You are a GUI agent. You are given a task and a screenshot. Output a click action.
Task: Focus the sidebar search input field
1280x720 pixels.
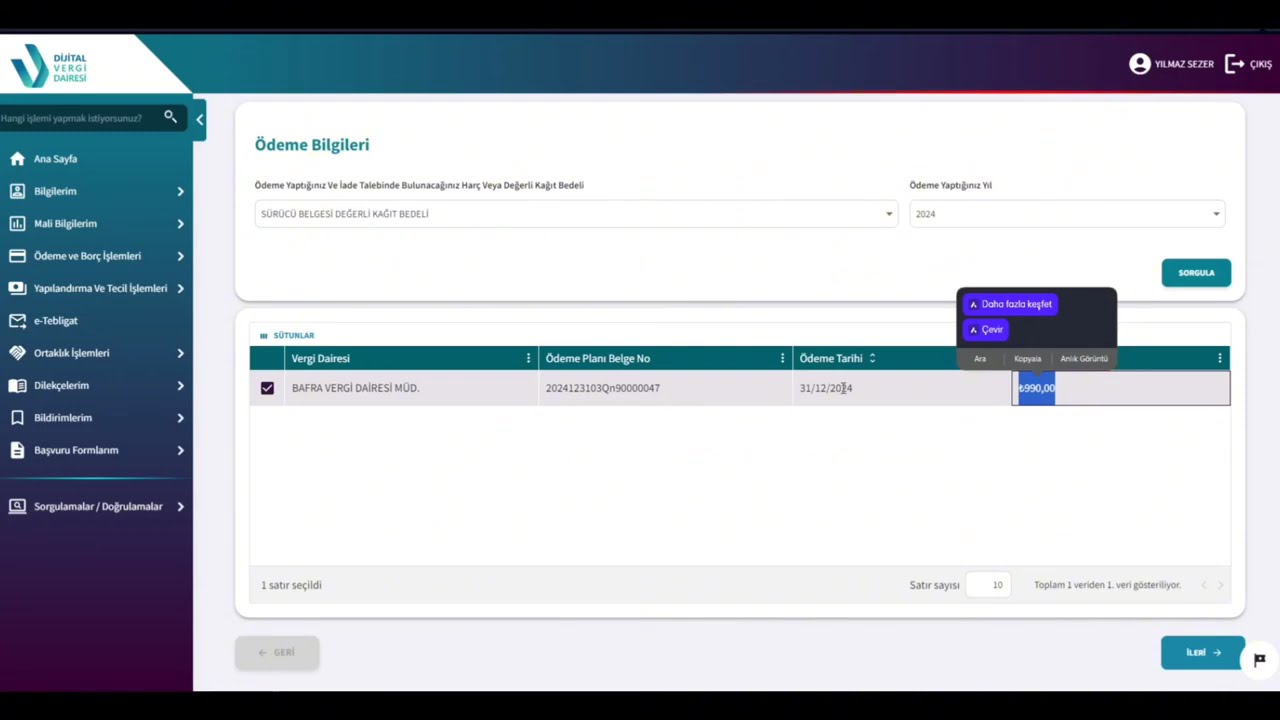coord(80,118)
